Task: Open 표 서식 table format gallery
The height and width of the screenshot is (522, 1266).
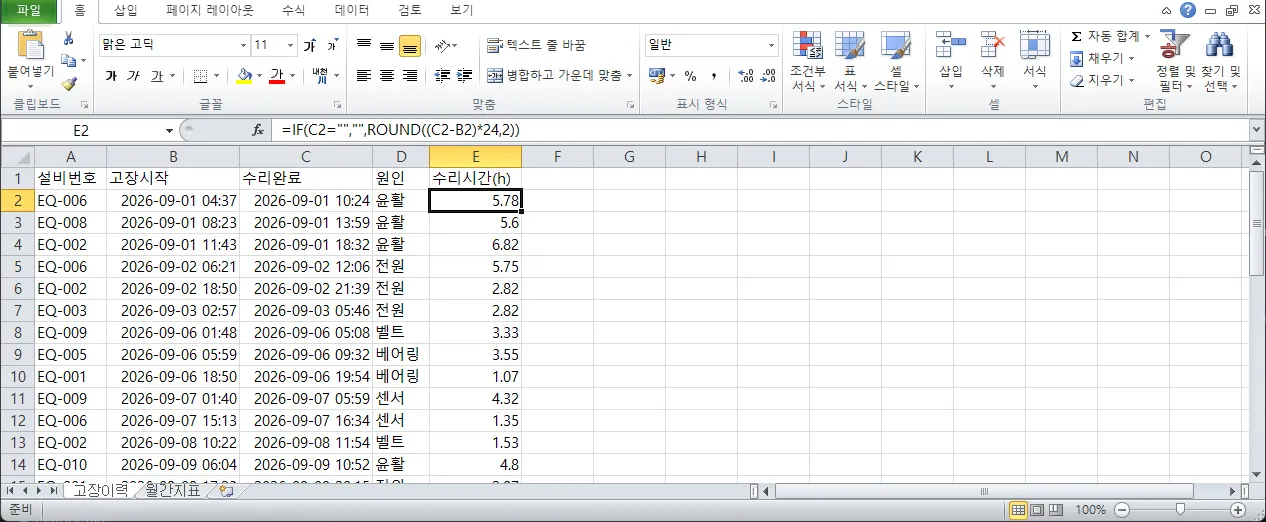Action: click(x=850, y=62)
